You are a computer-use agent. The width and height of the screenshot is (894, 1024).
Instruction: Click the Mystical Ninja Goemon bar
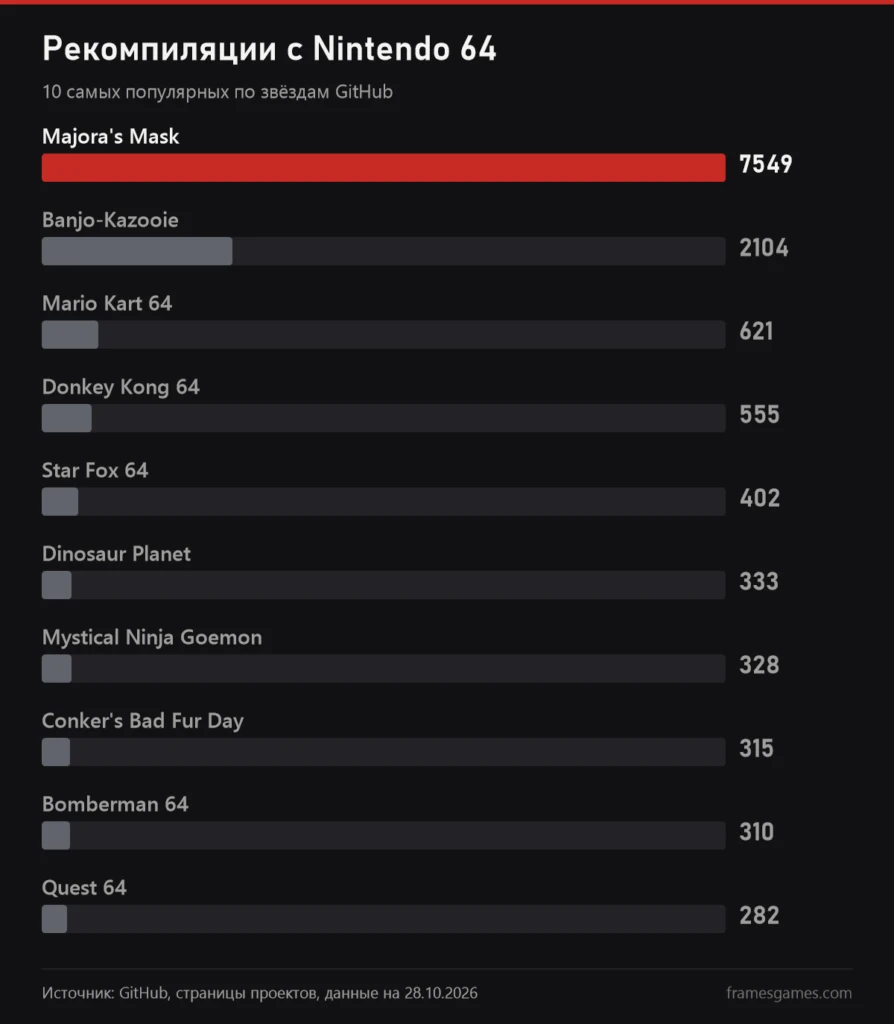[57, 669]
